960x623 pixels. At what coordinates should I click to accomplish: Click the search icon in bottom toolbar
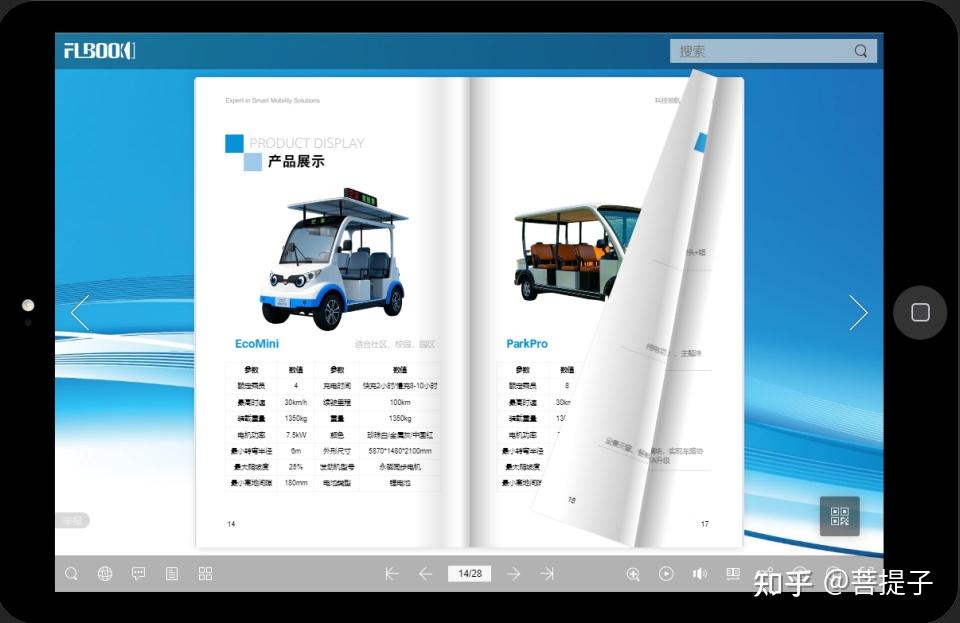[72, 574]
